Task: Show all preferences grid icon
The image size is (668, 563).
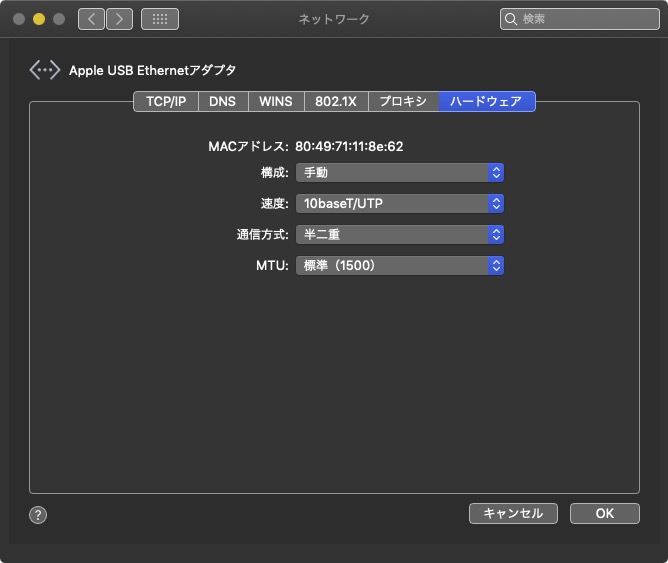Action: 159,19
